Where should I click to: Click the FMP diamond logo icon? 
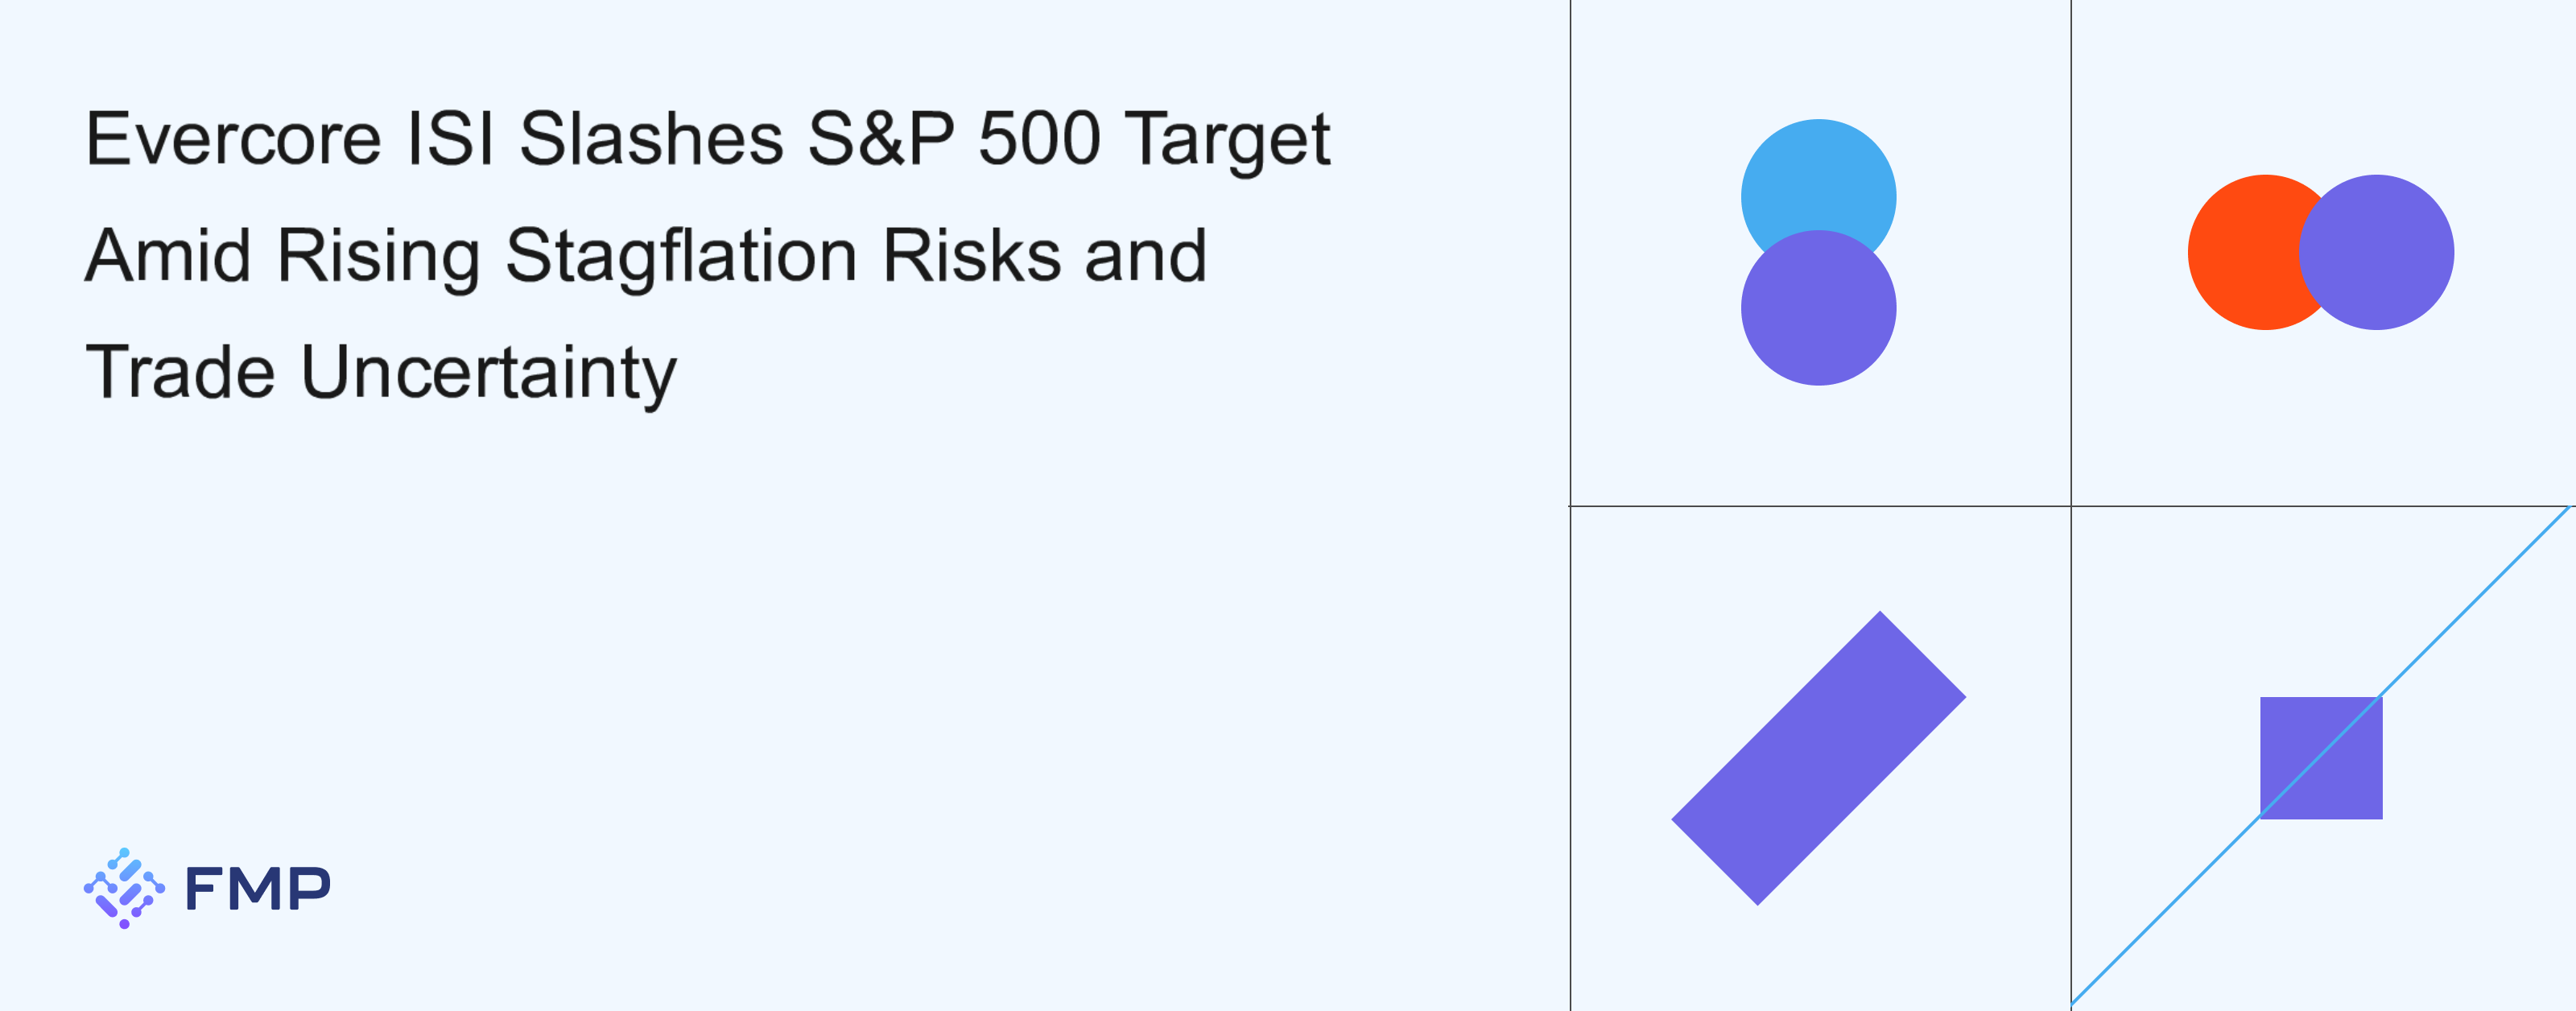pyautogui.click(x=124, y=888)
